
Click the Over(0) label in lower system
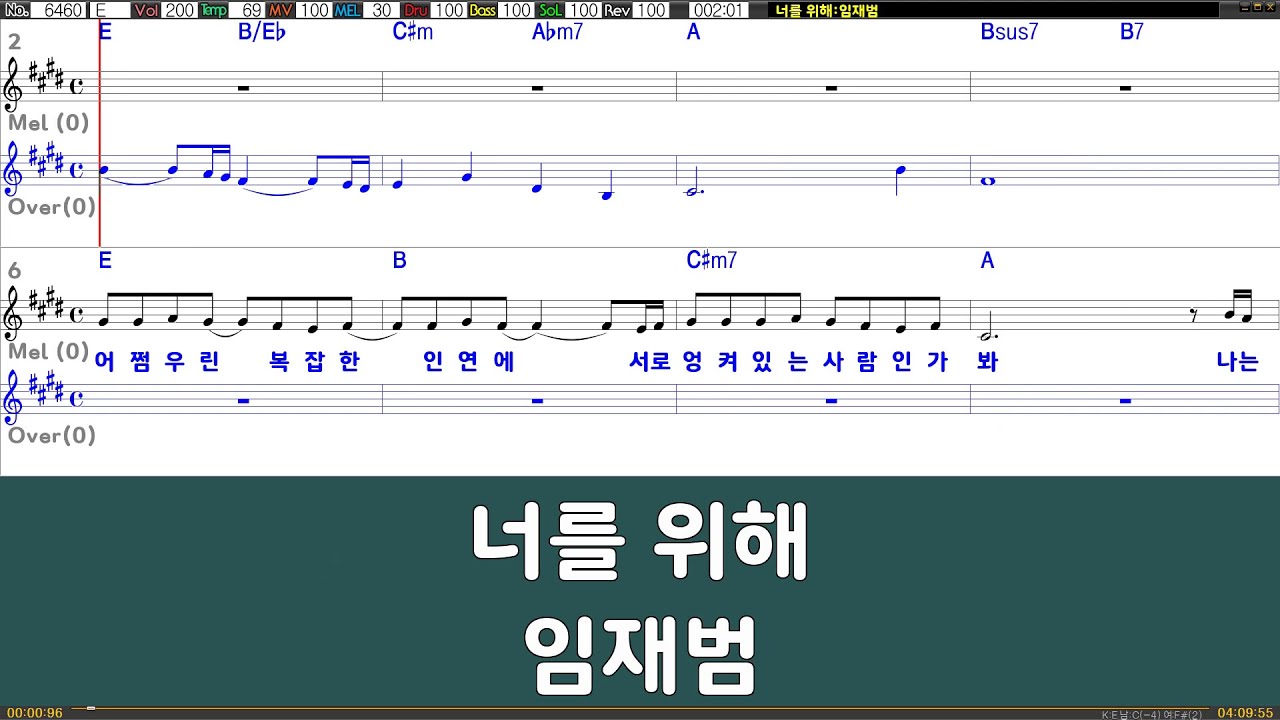coord(52,435)
